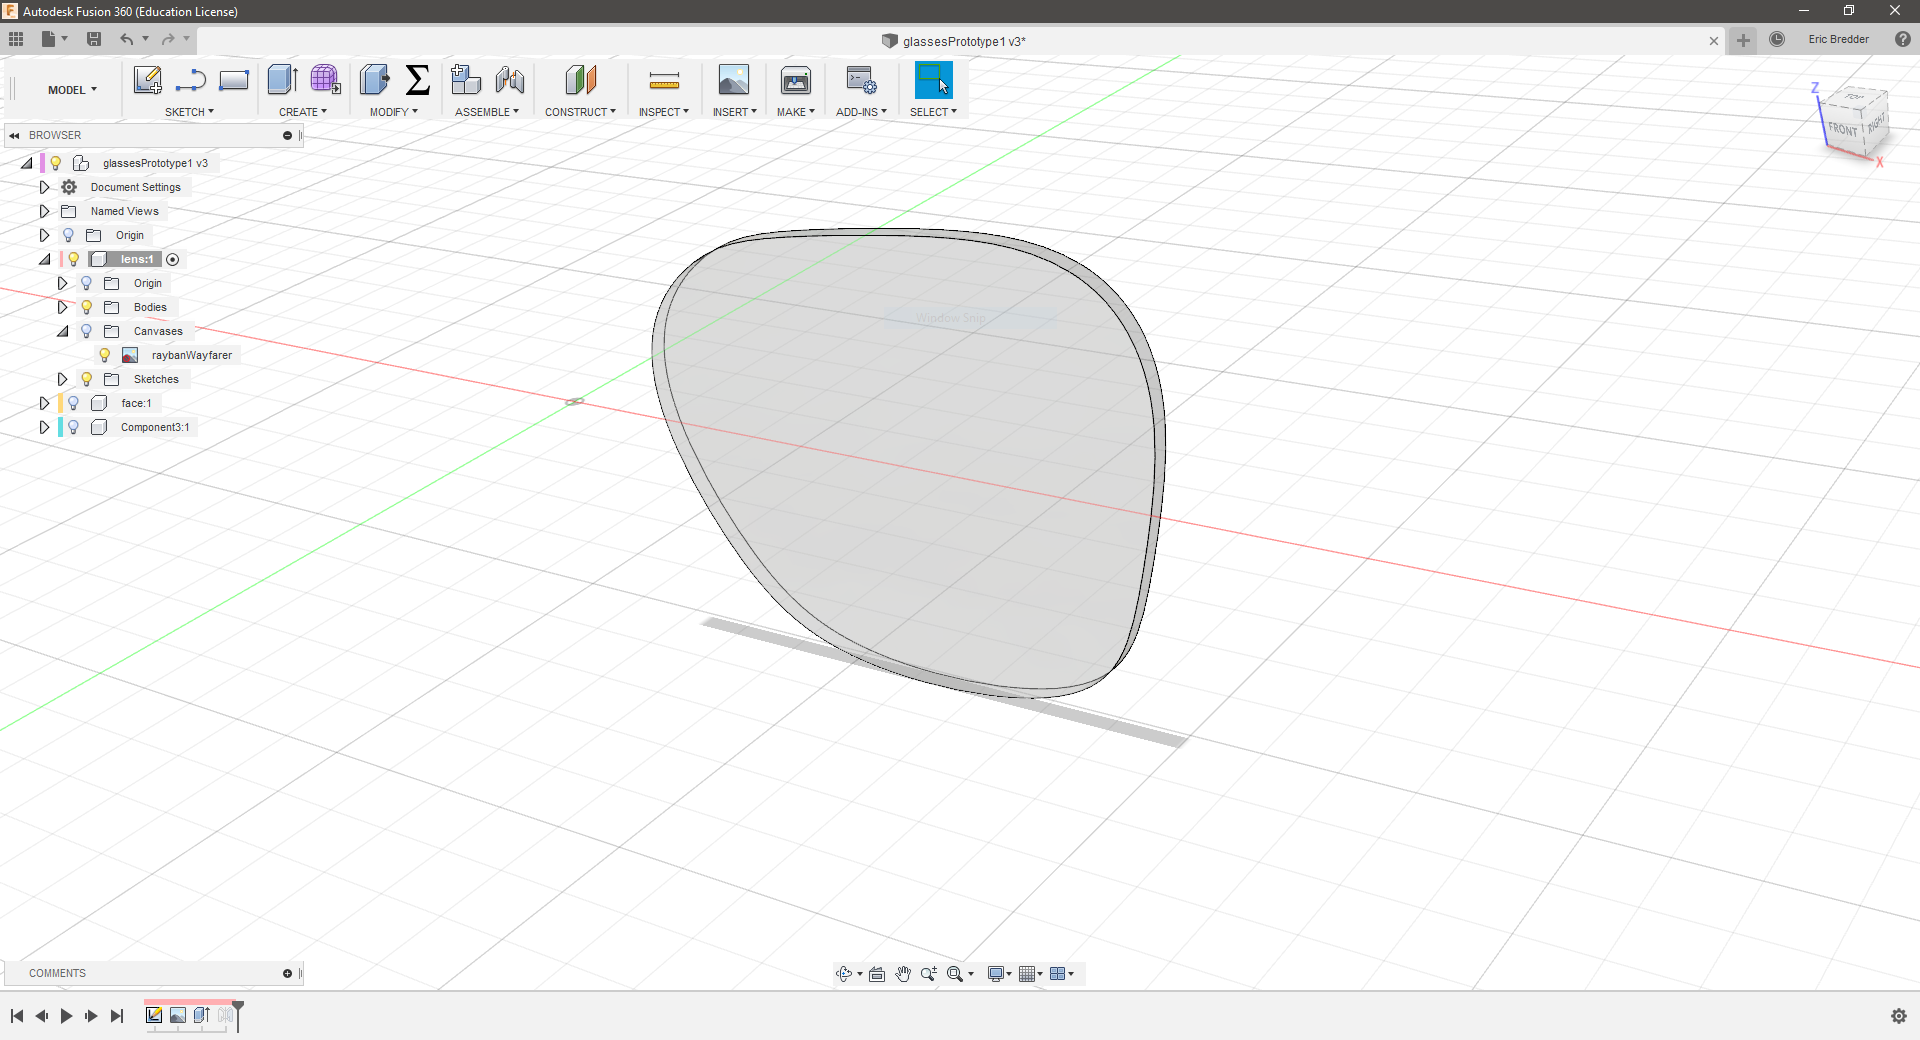The height and width of the screenshot is (1040, 1920).
Task: Click the FRONT face of view cube
Action: pos(1842,129)
